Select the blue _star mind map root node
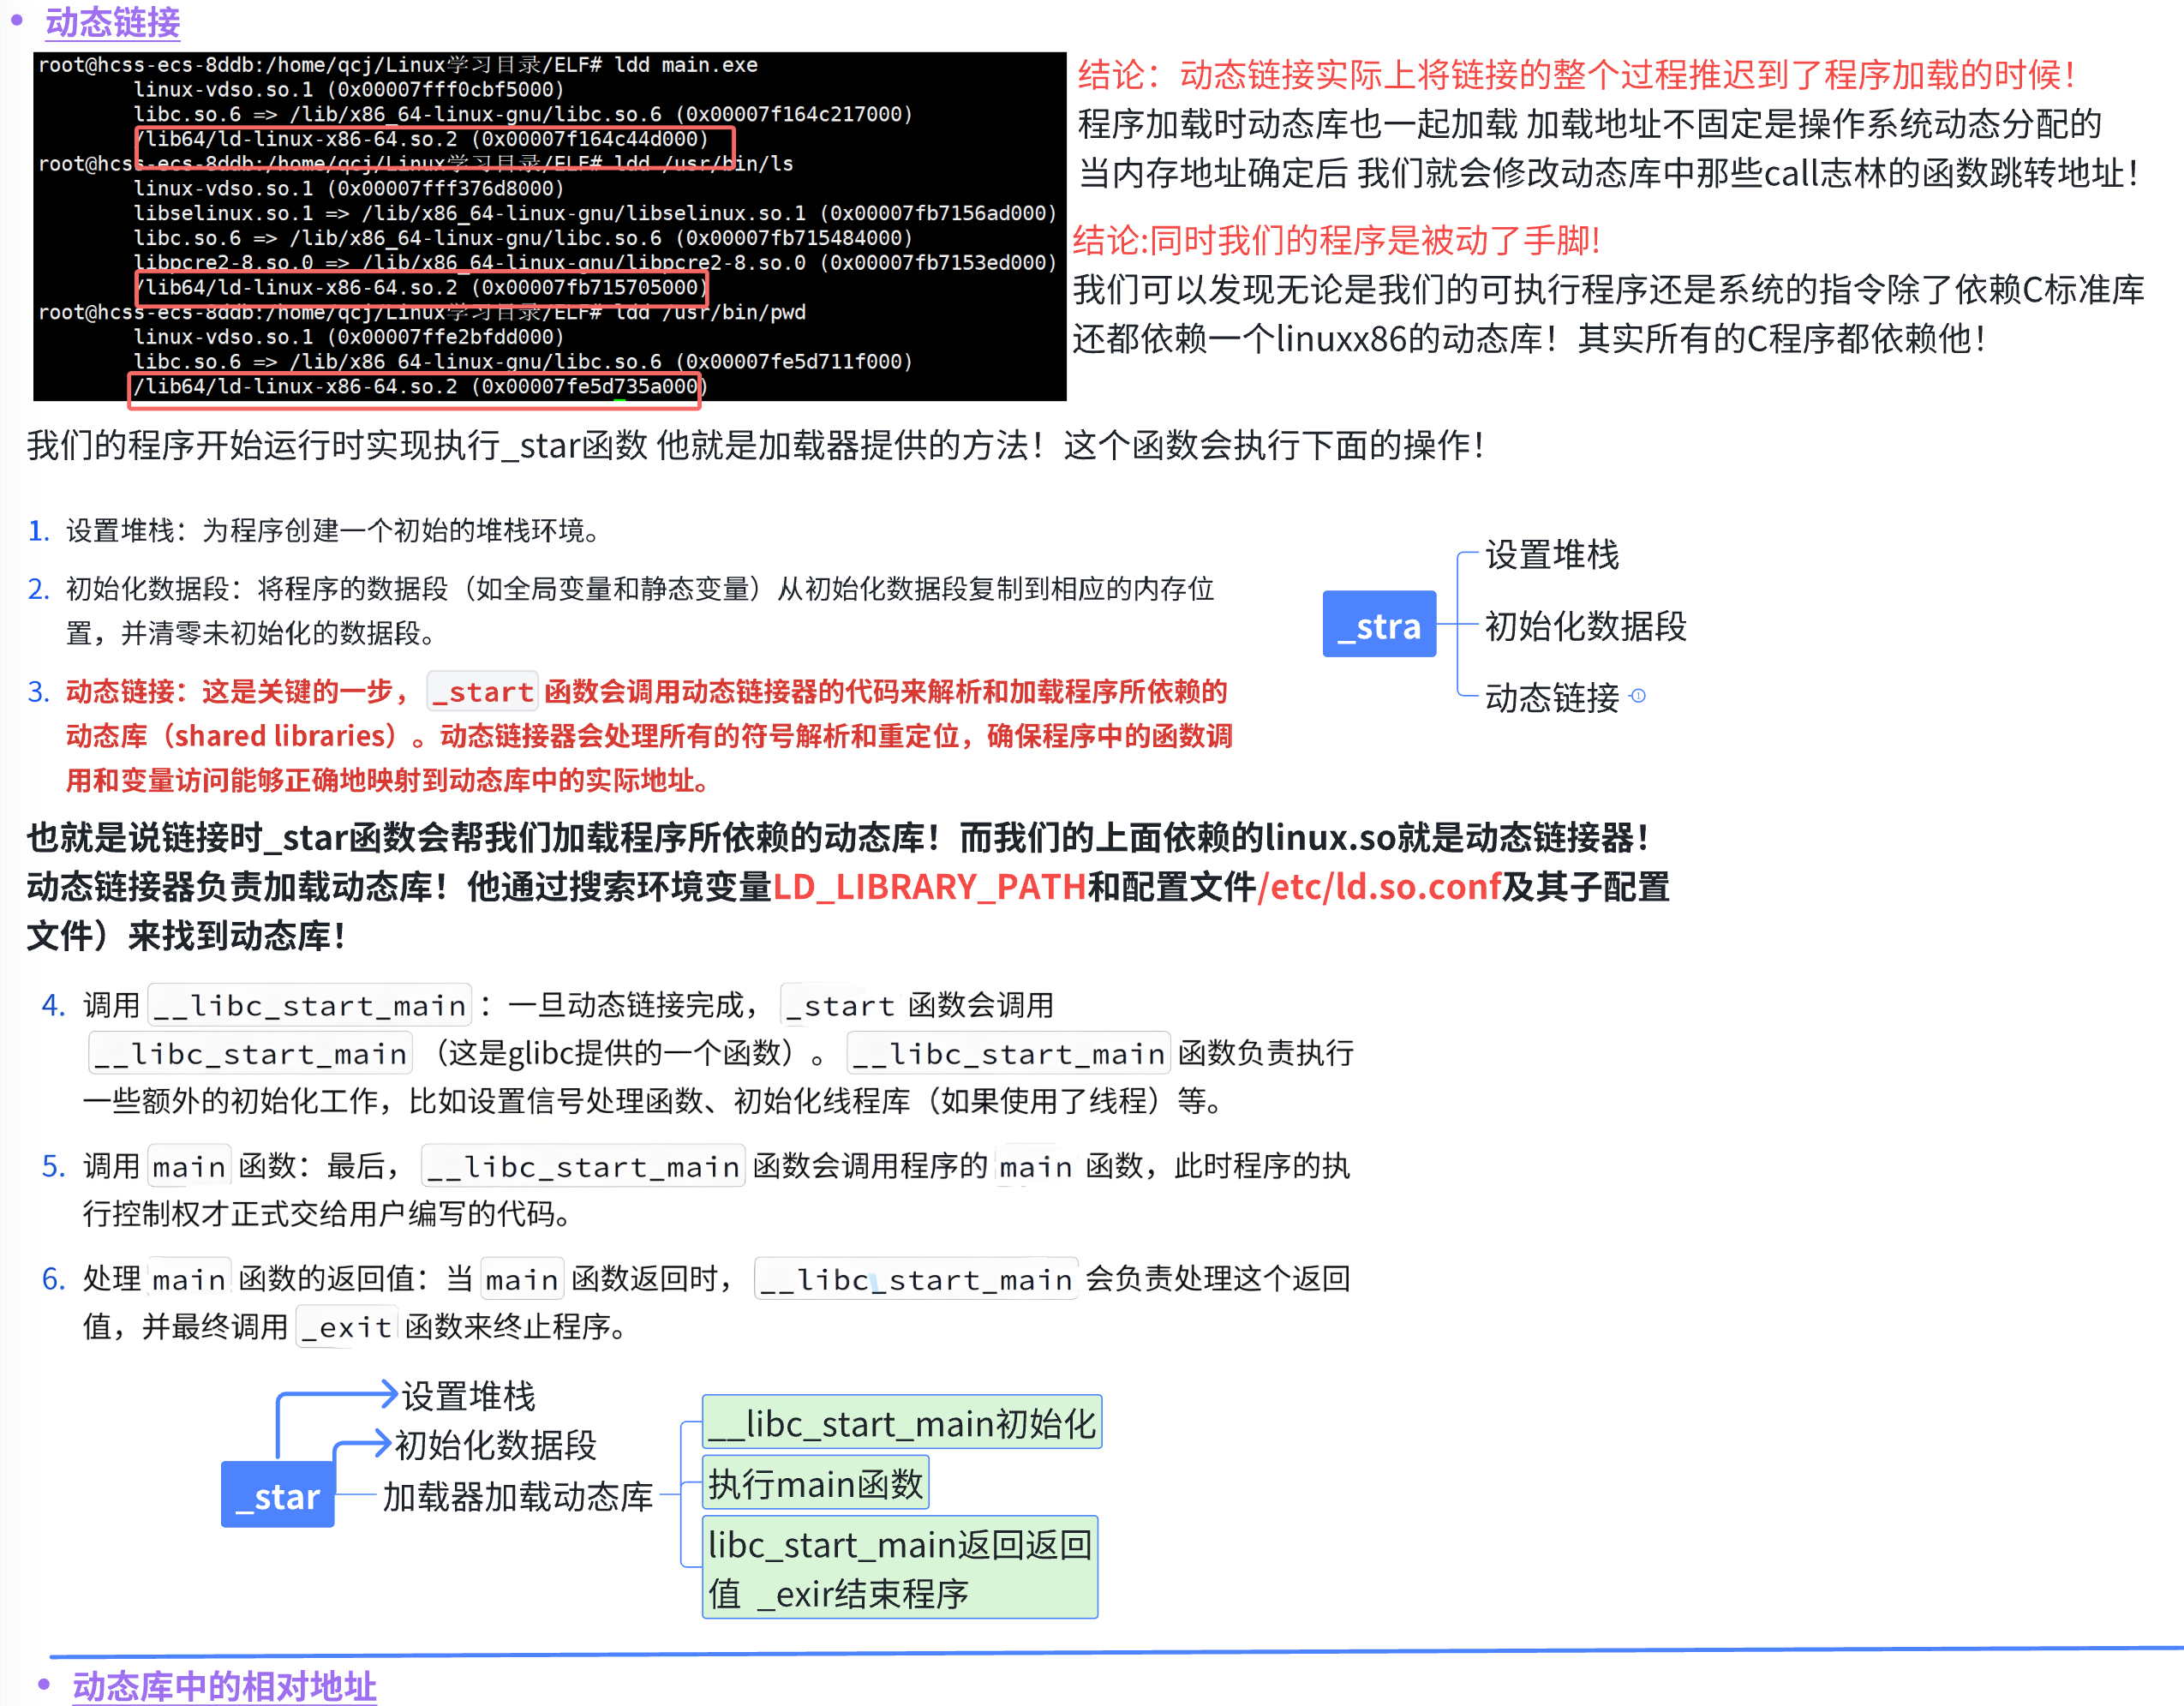 [x=277, y=1495]
